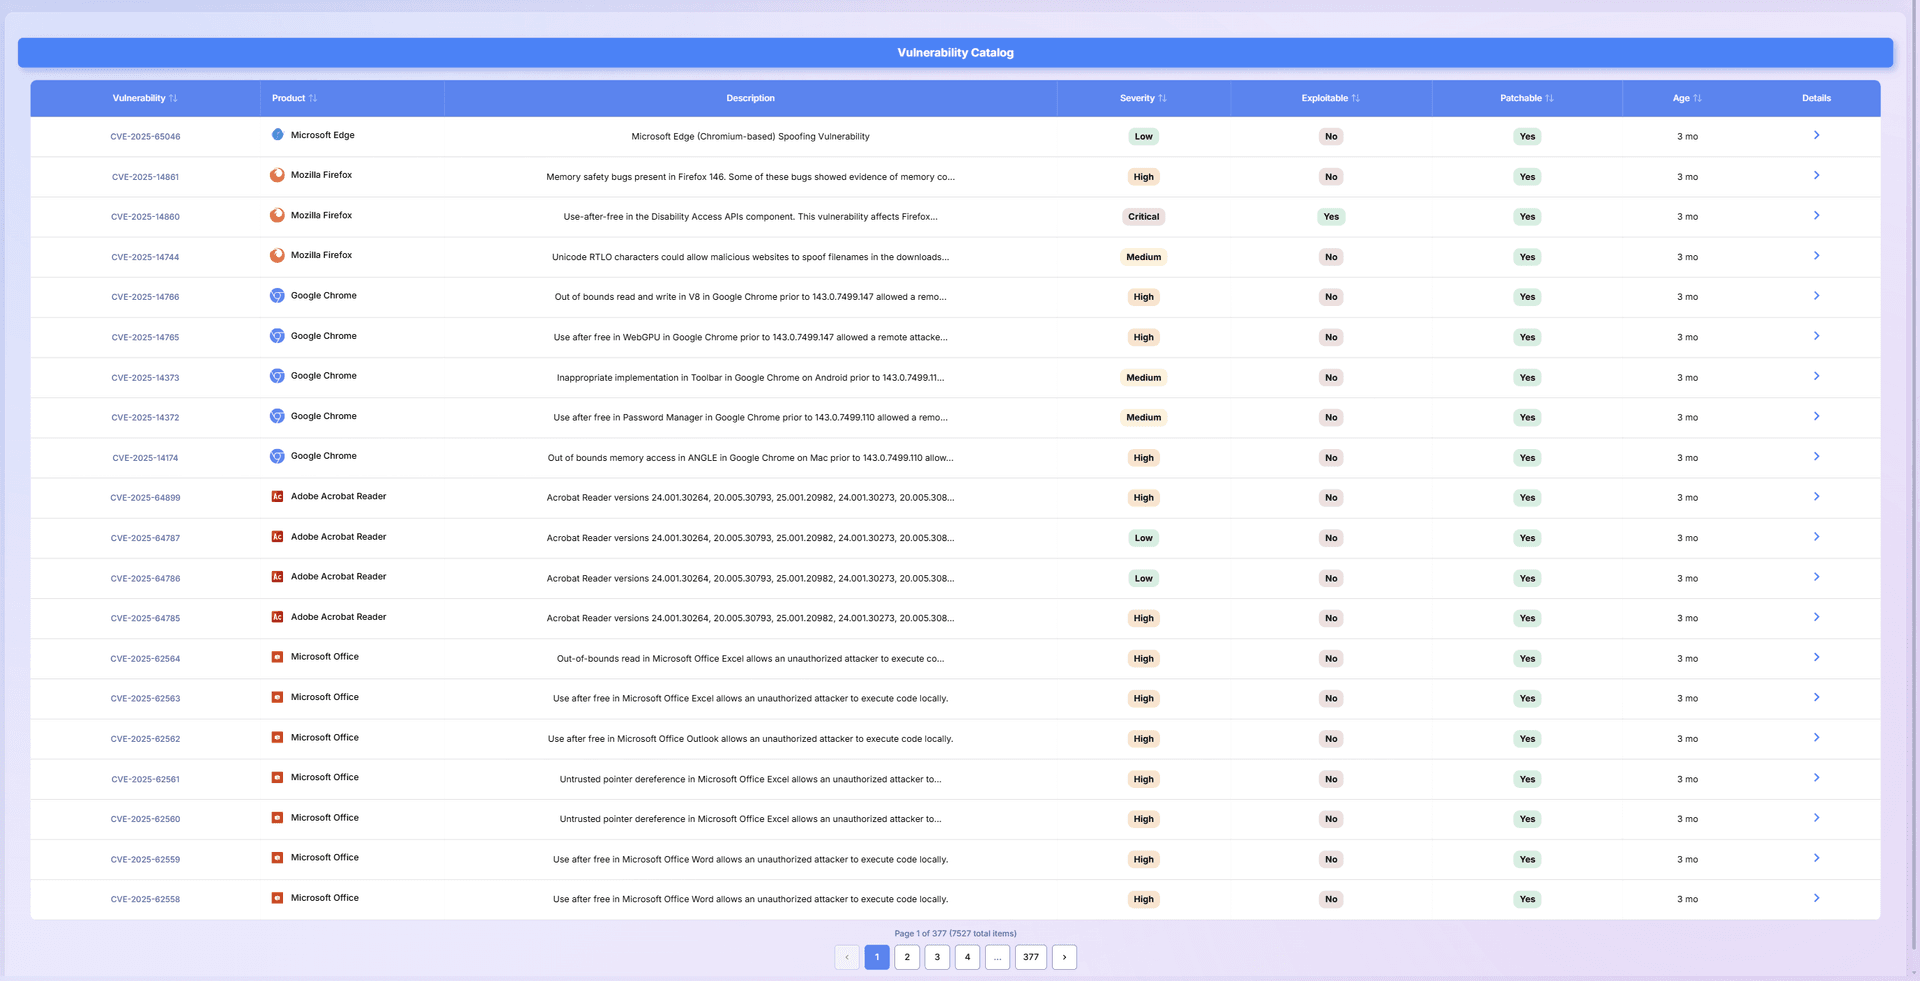
Task: Click the Critical severity badge for CVE-2025-14860
Action: pyautogui.click(x=1143, y=217)
